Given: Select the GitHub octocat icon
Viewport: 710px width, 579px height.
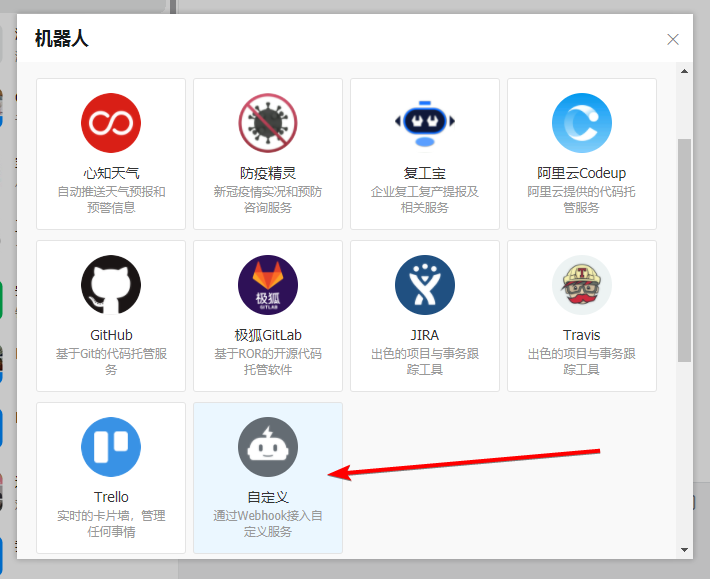Looking at the screenshot, I should pyautogui.click(x=111, y=285).
